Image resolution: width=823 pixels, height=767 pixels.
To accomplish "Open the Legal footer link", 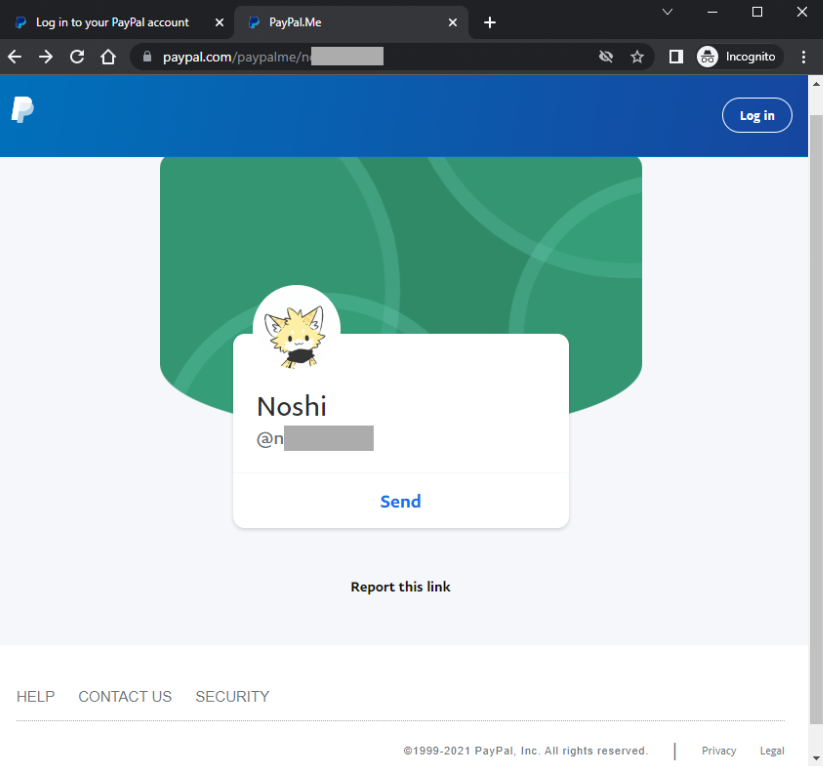I will (x=772, y=751).
